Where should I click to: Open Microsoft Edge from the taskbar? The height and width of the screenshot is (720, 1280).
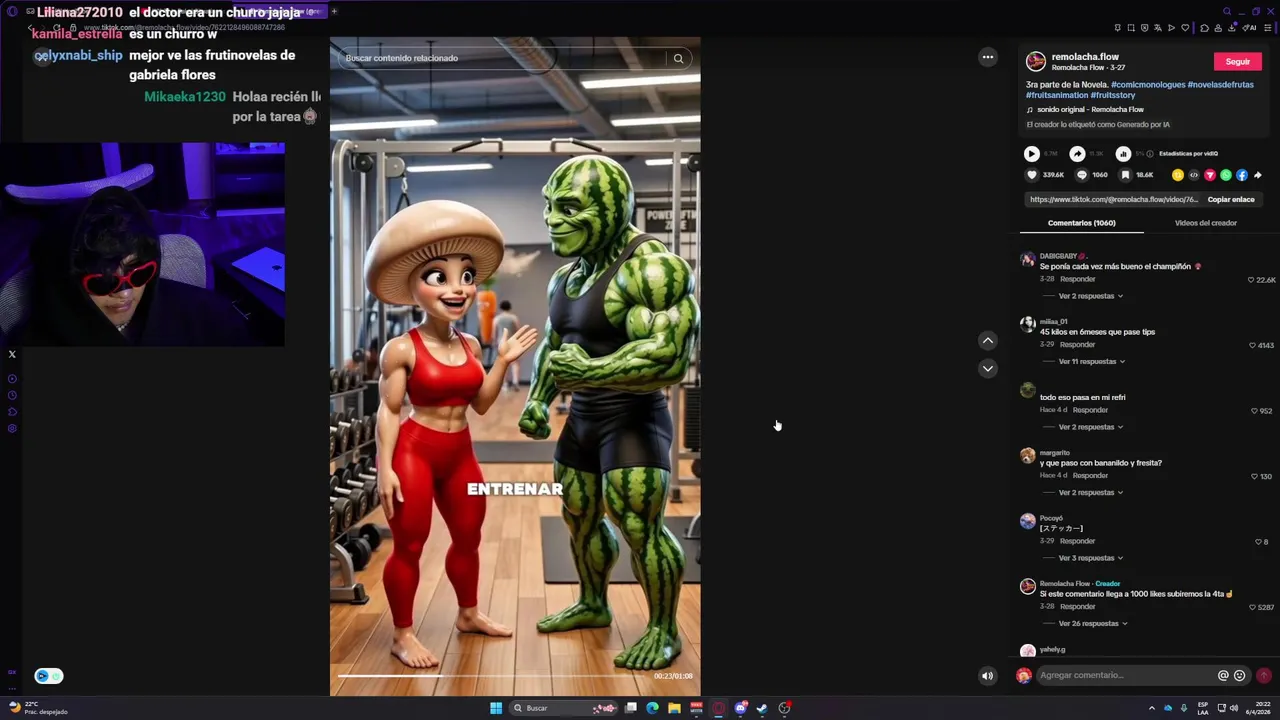[652, 708]
